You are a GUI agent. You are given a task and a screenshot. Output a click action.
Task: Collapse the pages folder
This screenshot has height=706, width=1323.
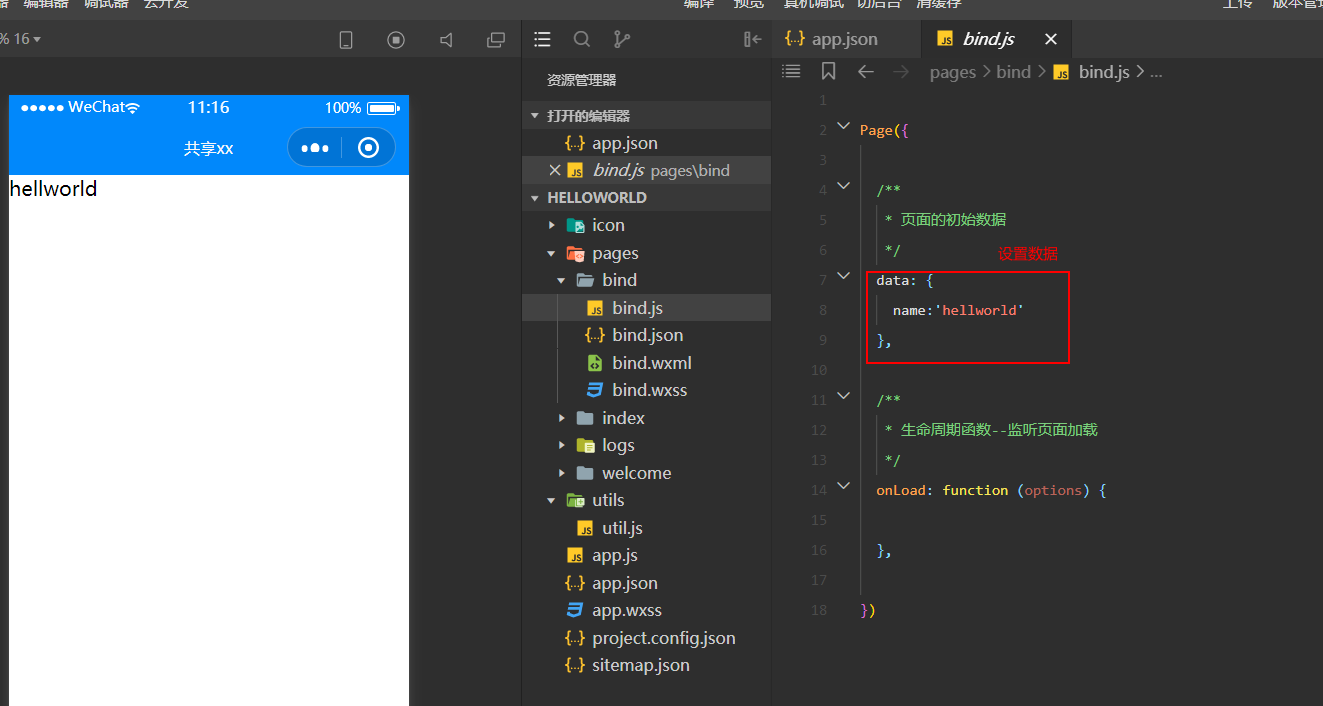click(552, 253)
